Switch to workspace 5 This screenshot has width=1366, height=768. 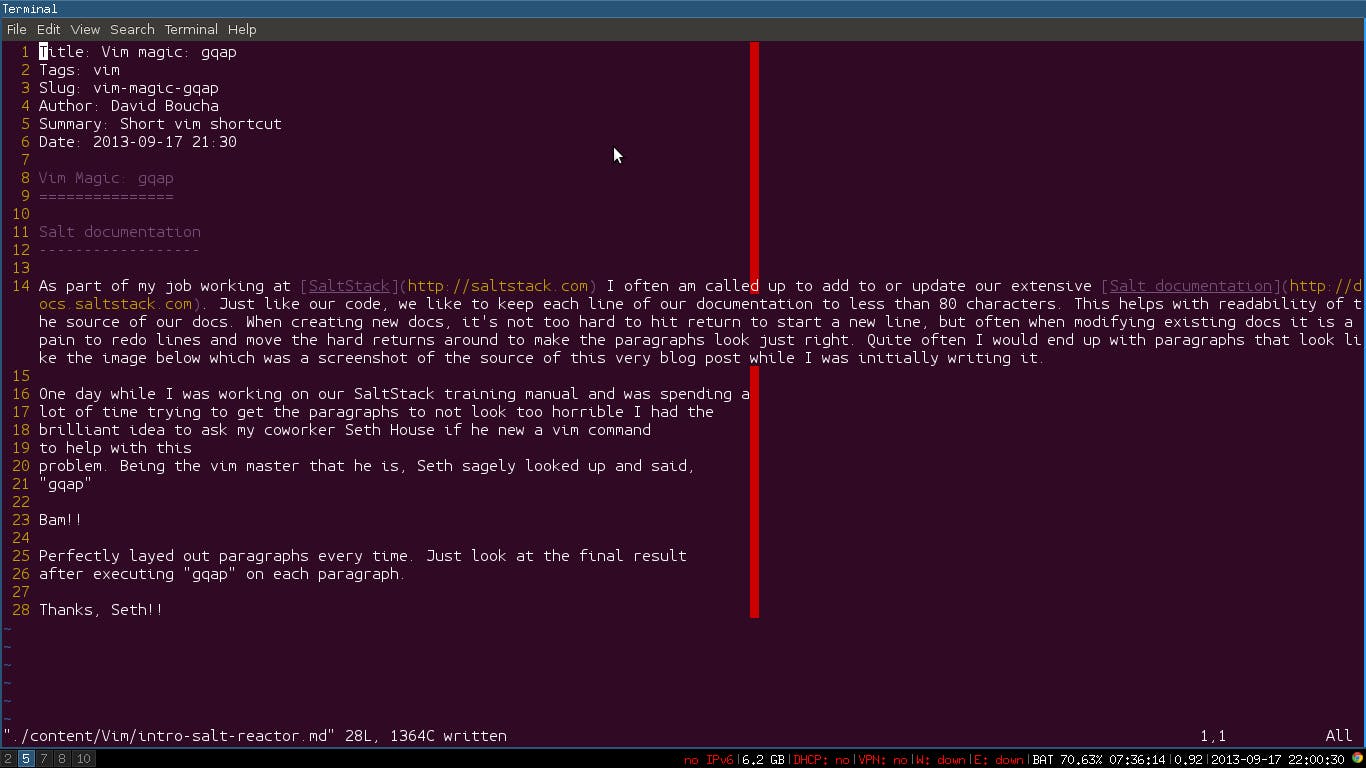[x=26, y=759]
